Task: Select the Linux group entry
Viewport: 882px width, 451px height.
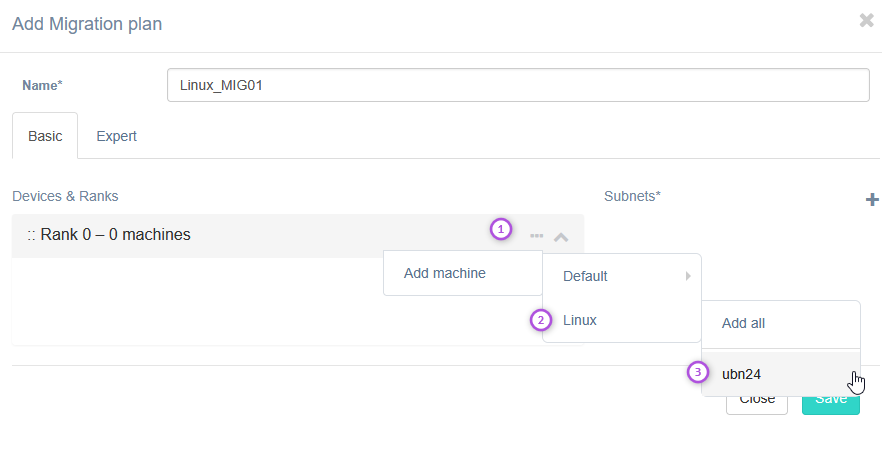Action: click(580, 320)
